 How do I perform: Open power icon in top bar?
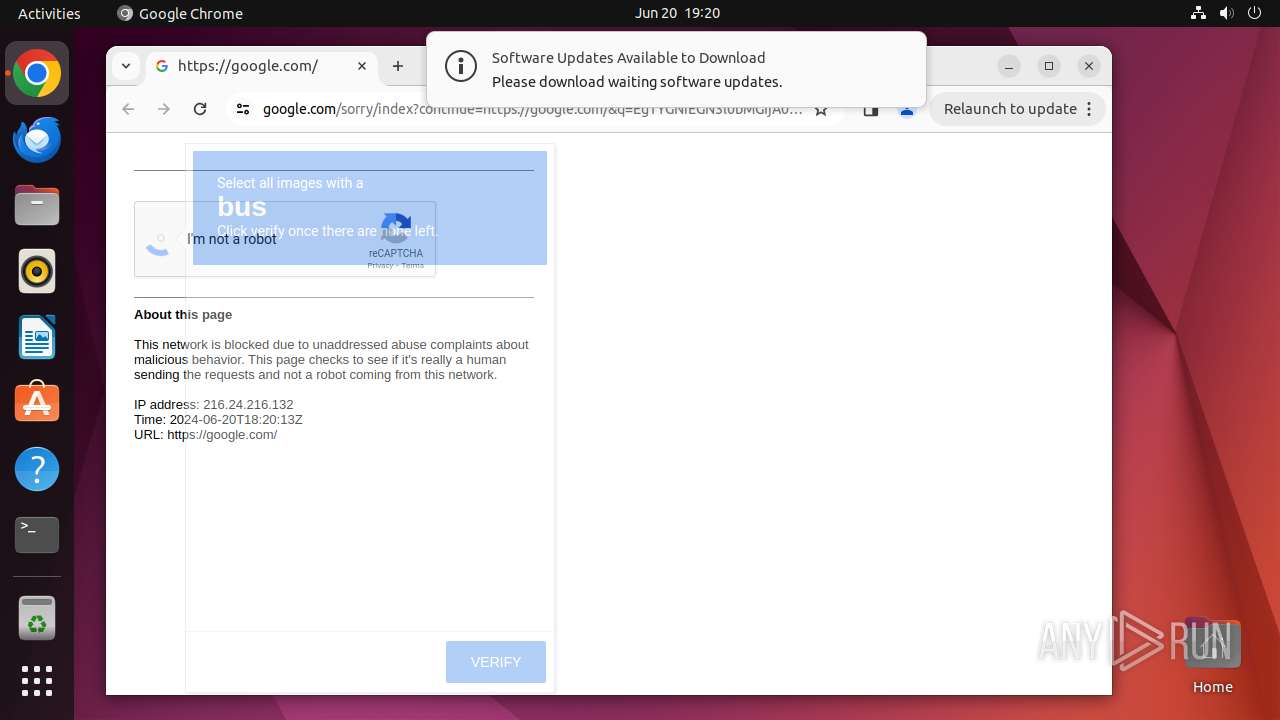(x=1254, y=13)
